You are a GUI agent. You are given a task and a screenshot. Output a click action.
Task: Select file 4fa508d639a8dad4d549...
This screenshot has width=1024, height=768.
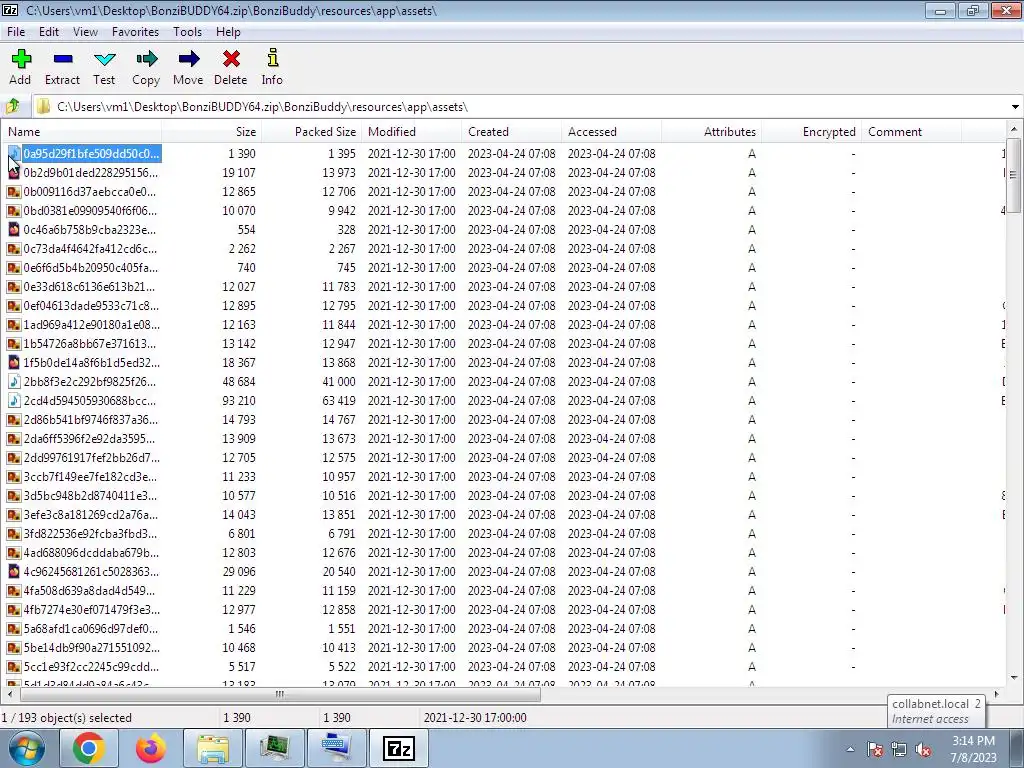pyautogui.click(x=89, y=590)
